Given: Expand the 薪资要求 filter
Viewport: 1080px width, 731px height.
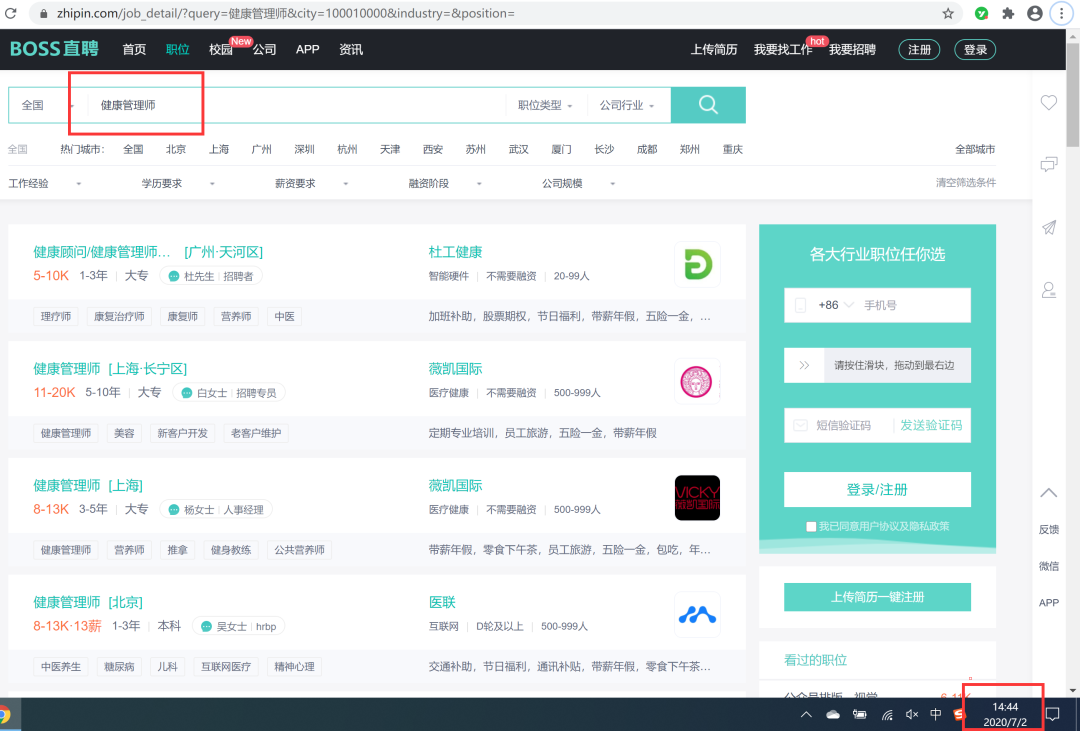Looking at the screenshot, I should coord(312,183).
